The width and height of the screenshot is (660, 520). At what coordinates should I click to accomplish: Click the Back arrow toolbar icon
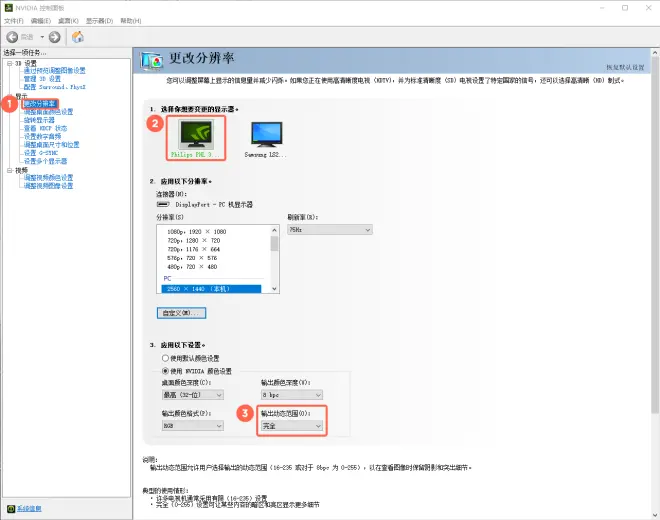(12, 37)
